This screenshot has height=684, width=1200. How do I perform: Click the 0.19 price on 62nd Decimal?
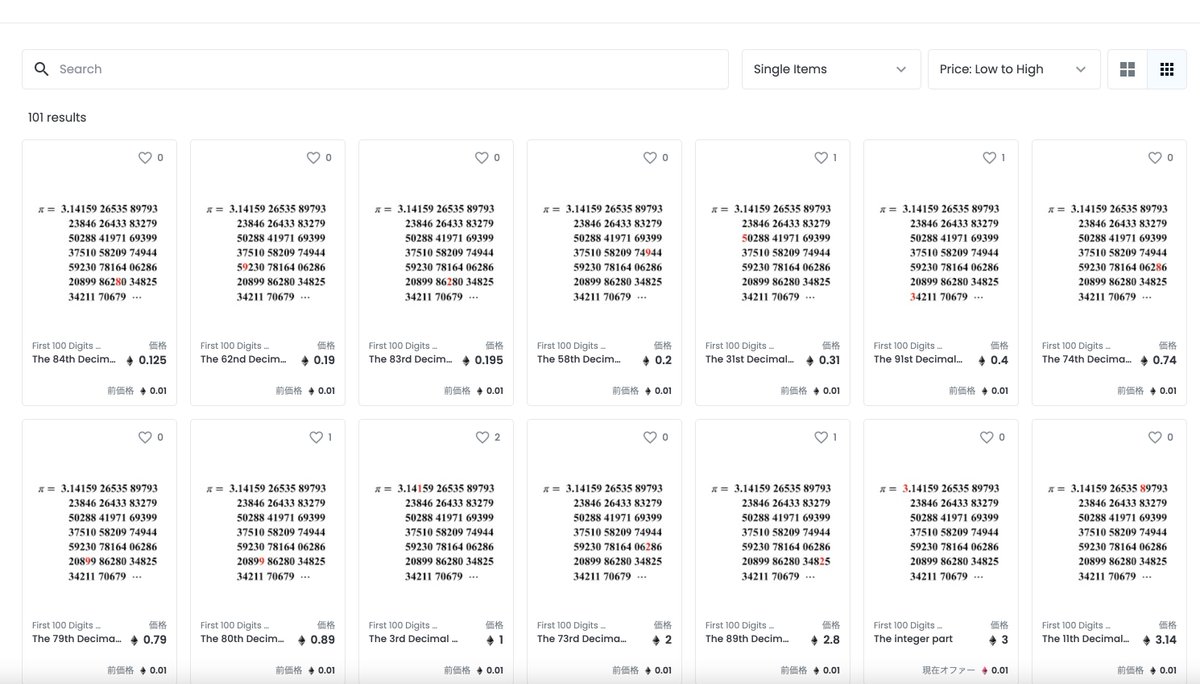(x=324, y=360)
